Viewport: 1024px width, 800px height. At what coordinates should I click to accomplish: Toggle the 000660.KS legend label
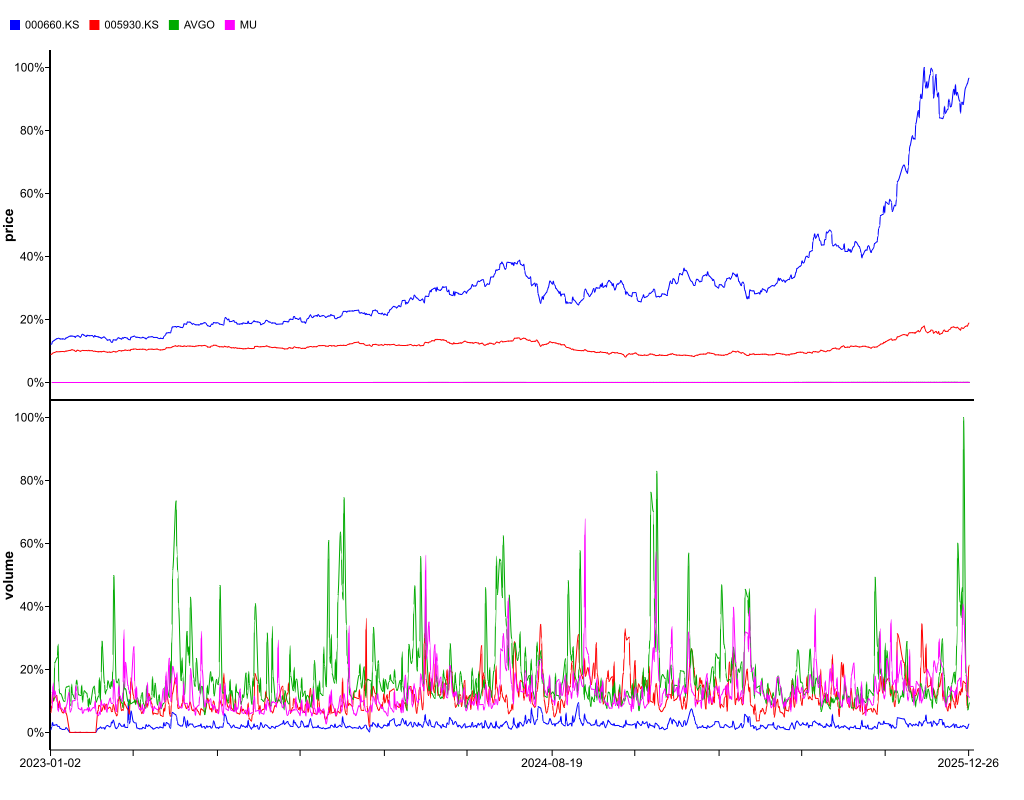(x=51, y=24)
